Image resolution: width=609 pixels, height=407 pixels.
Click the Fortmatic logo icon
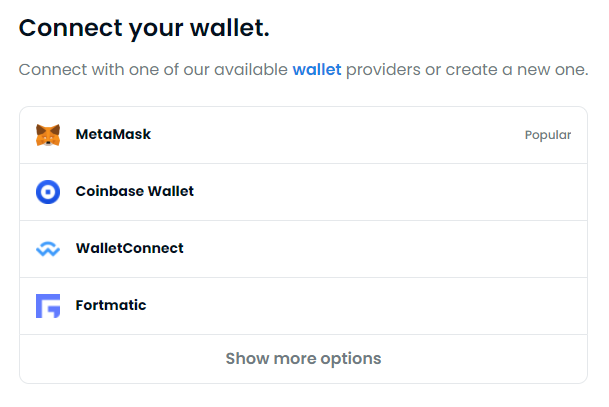coord(48,306)
